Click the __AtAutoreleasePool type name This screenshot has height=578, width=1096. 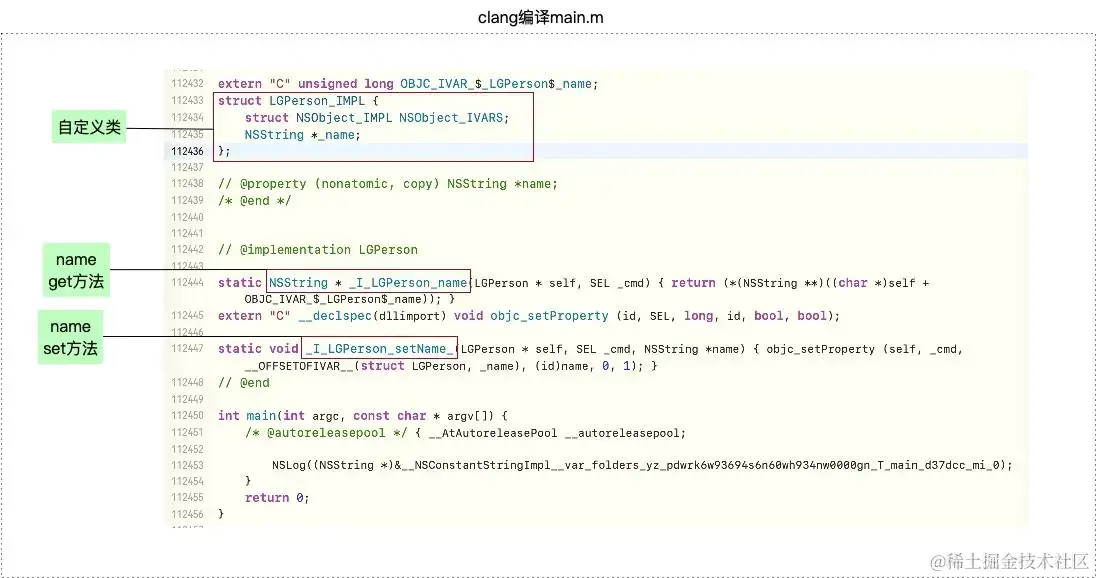pyautogui.click(x=493, y=433)
